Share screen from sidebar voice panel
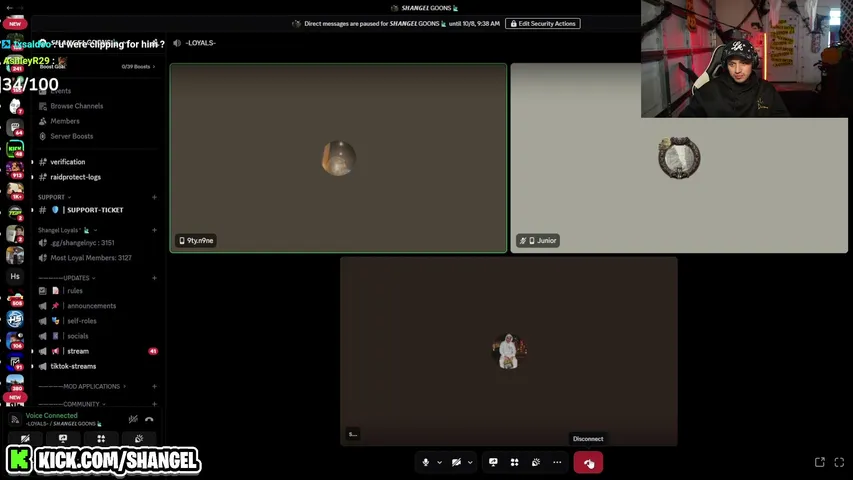Image resolution: width=853 pixels, height=480 pixels. pyautogui.click(x=63, y=438)
